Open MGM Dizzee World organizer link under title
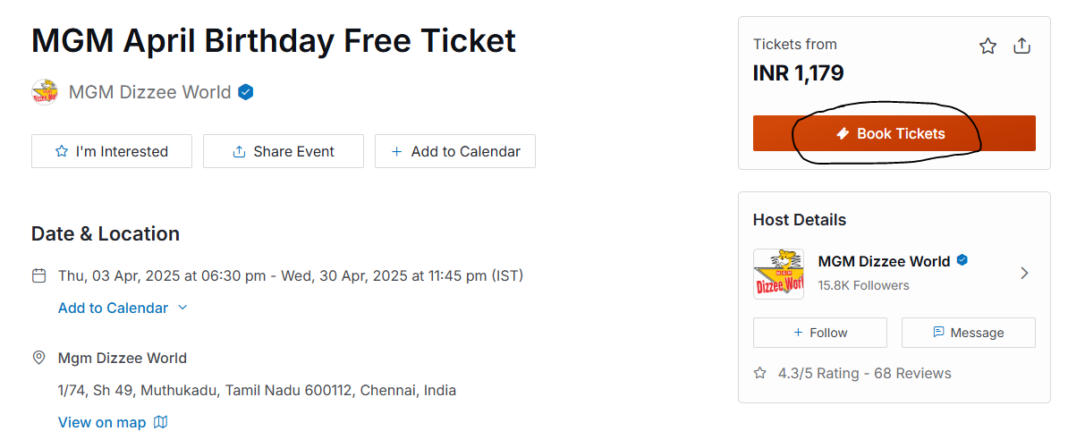This screenshot has width=1068, height=448. point(149,93)
